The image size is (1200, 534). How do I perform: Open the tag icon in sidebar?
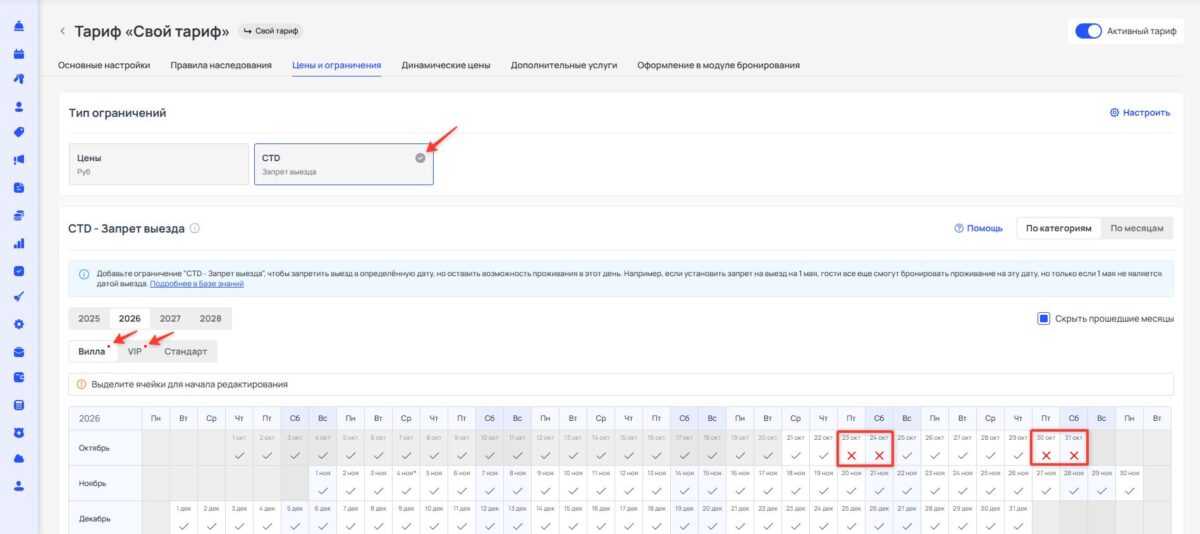(x=19, y=133)
